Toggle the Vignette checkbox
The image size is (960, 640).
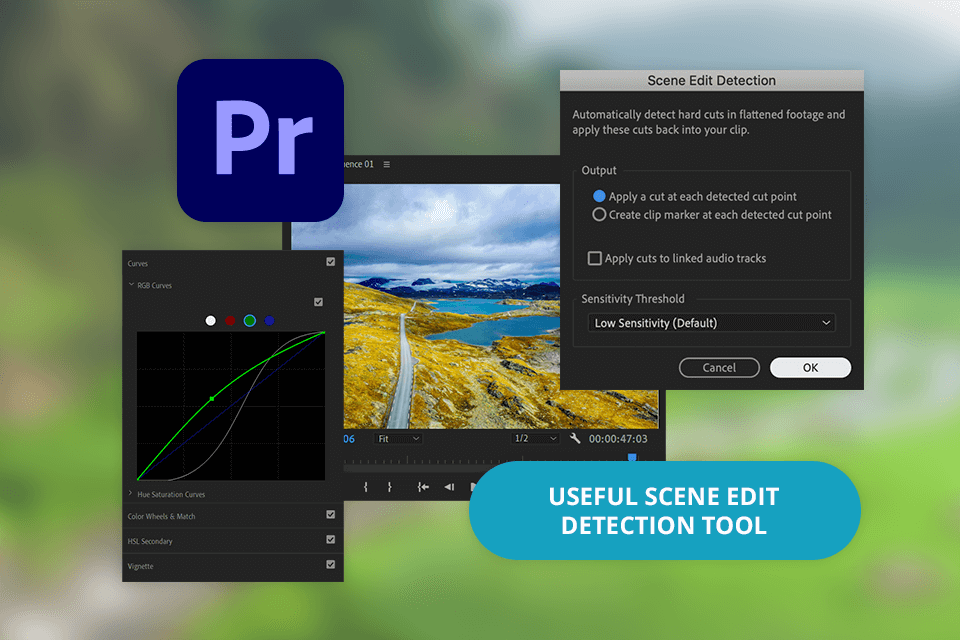331,565
